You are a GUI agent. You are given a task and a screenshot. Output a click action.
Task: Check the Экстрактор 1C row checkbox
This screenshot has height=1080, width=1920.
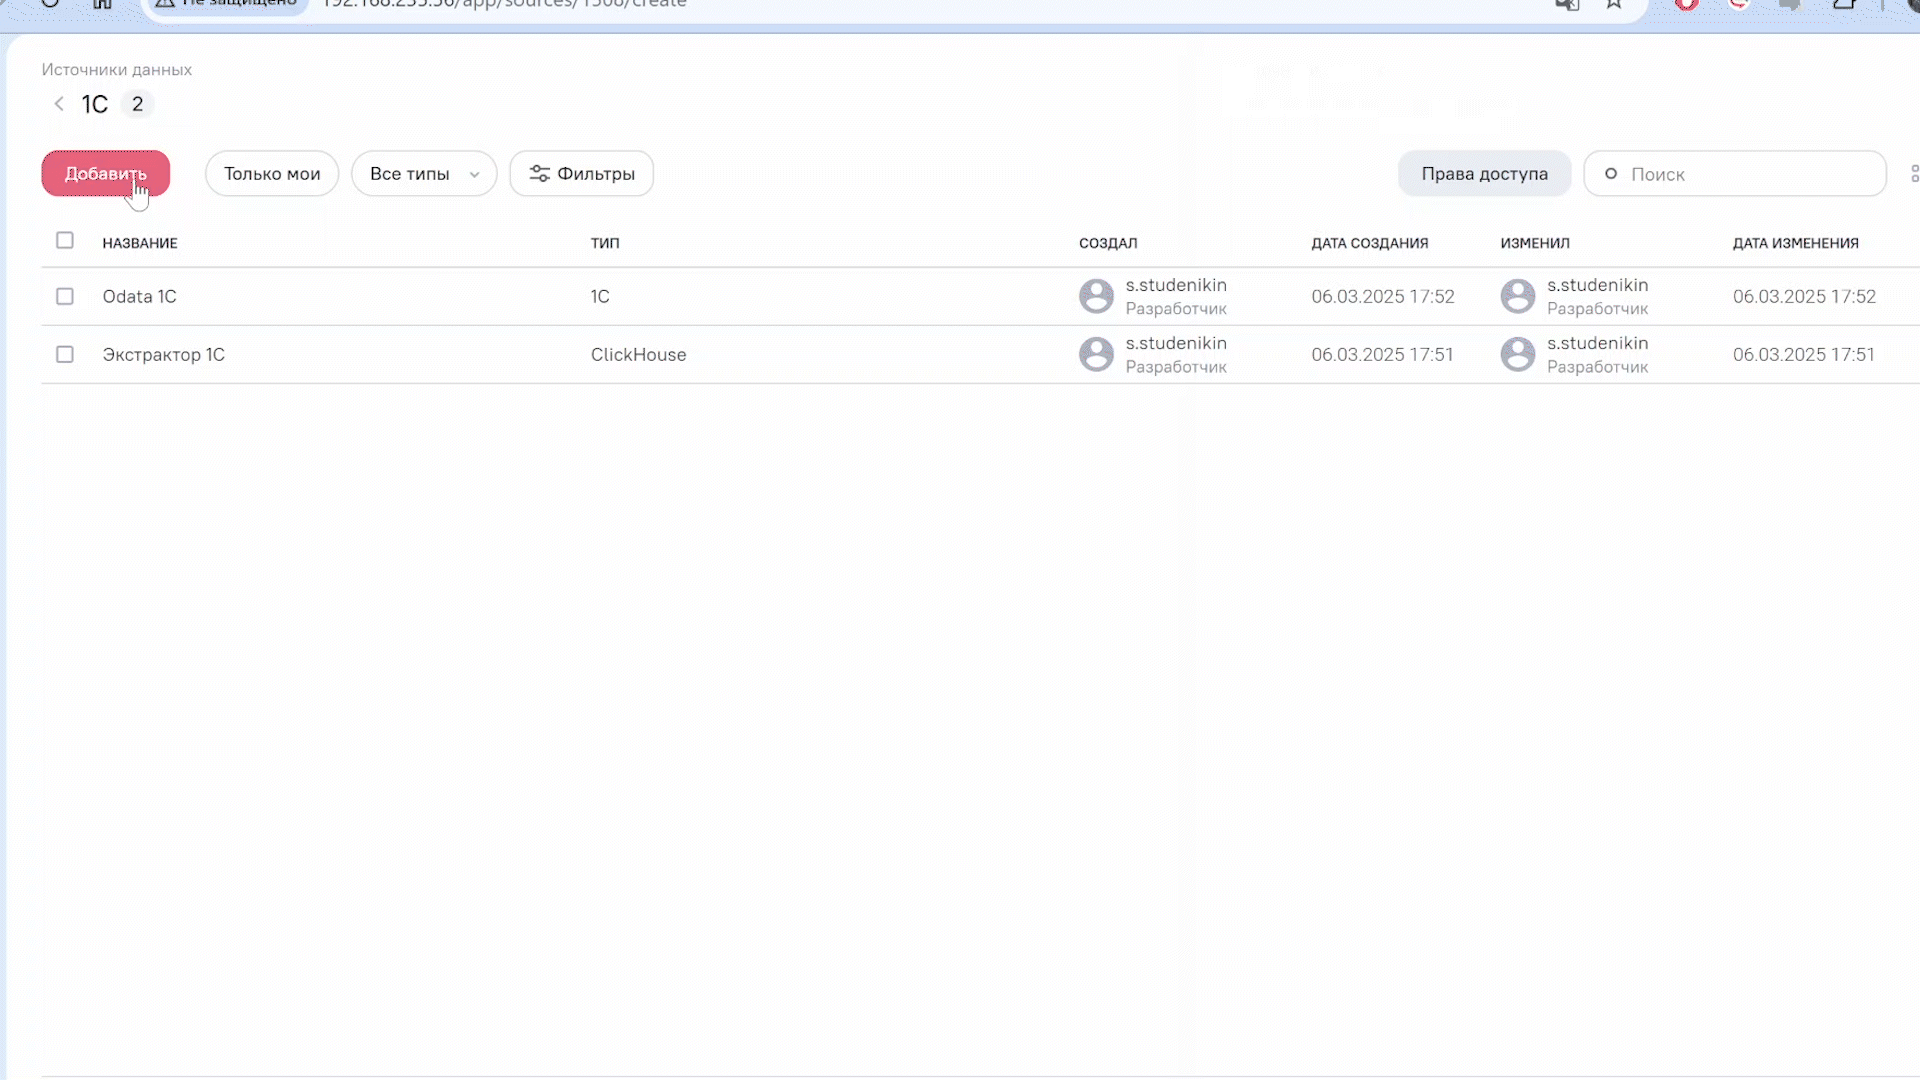tap(65, 355)
